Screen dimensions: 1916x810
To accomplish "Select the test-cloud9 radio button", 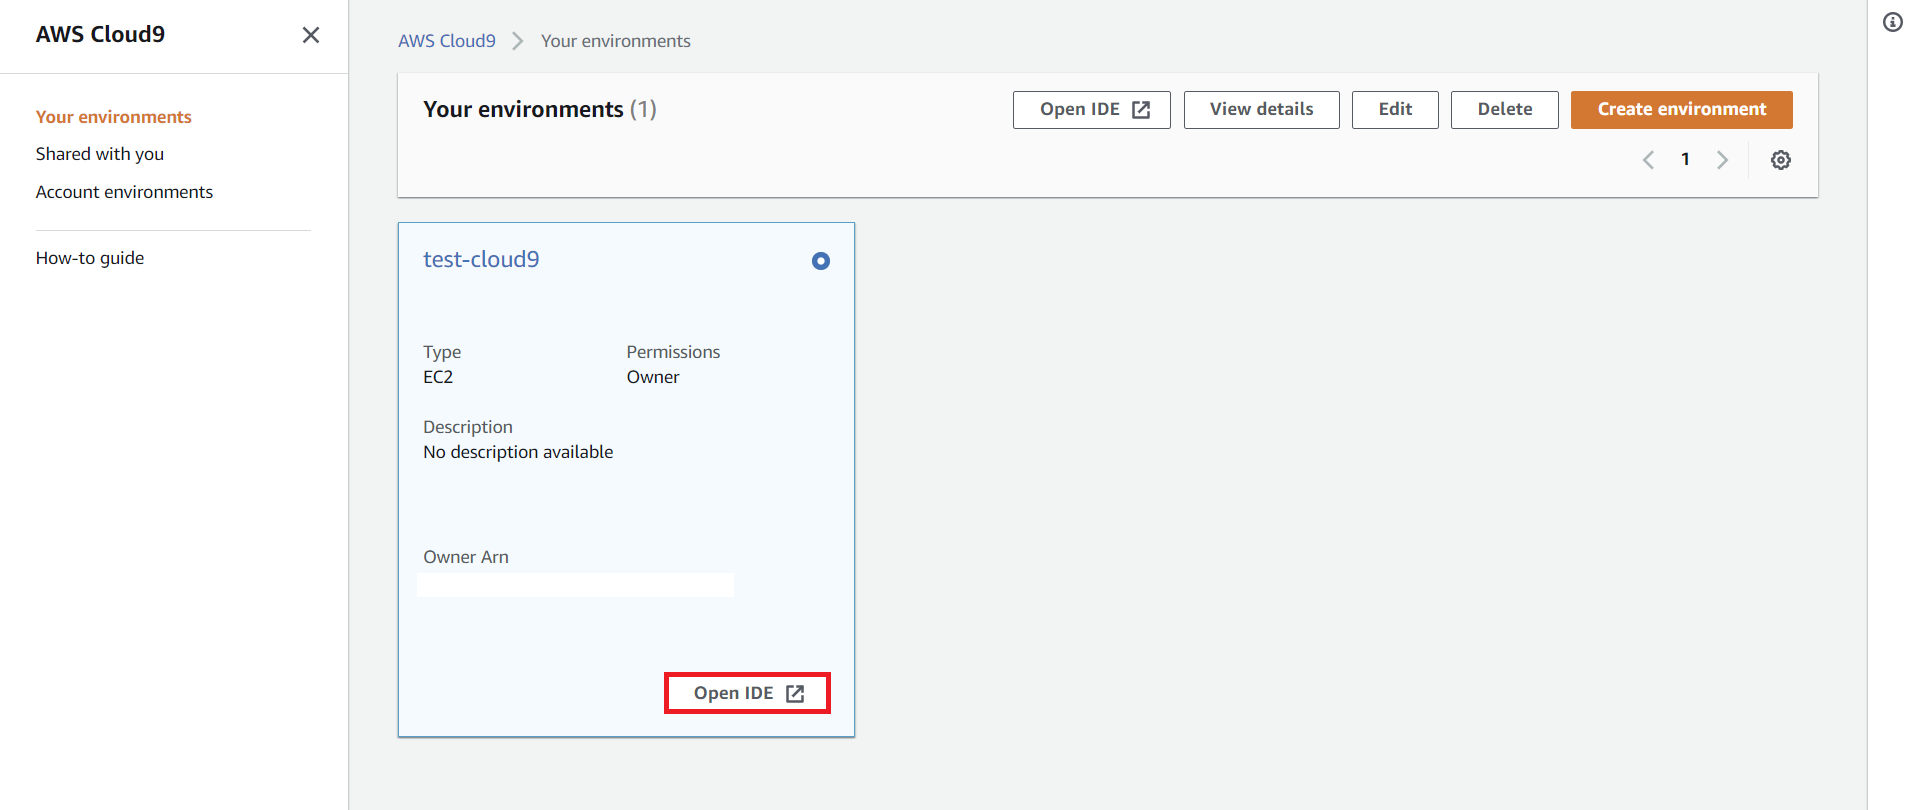I will point(821,261).
